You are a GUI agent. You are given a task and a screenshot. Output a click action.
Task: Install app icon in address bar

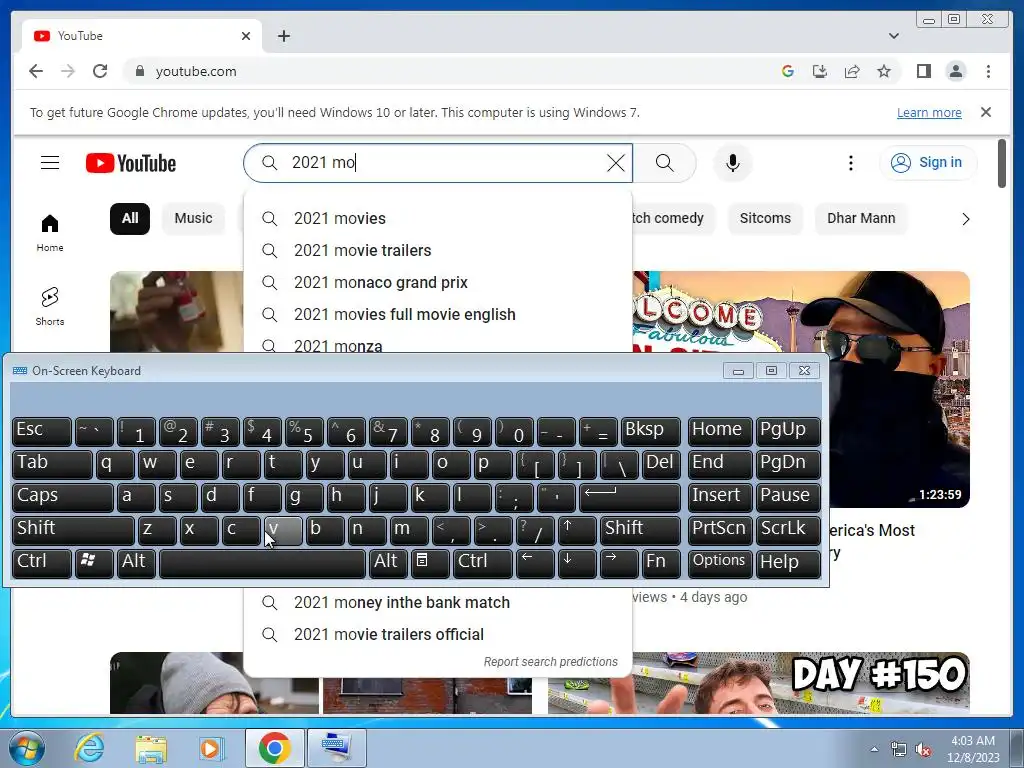[820, 71]
